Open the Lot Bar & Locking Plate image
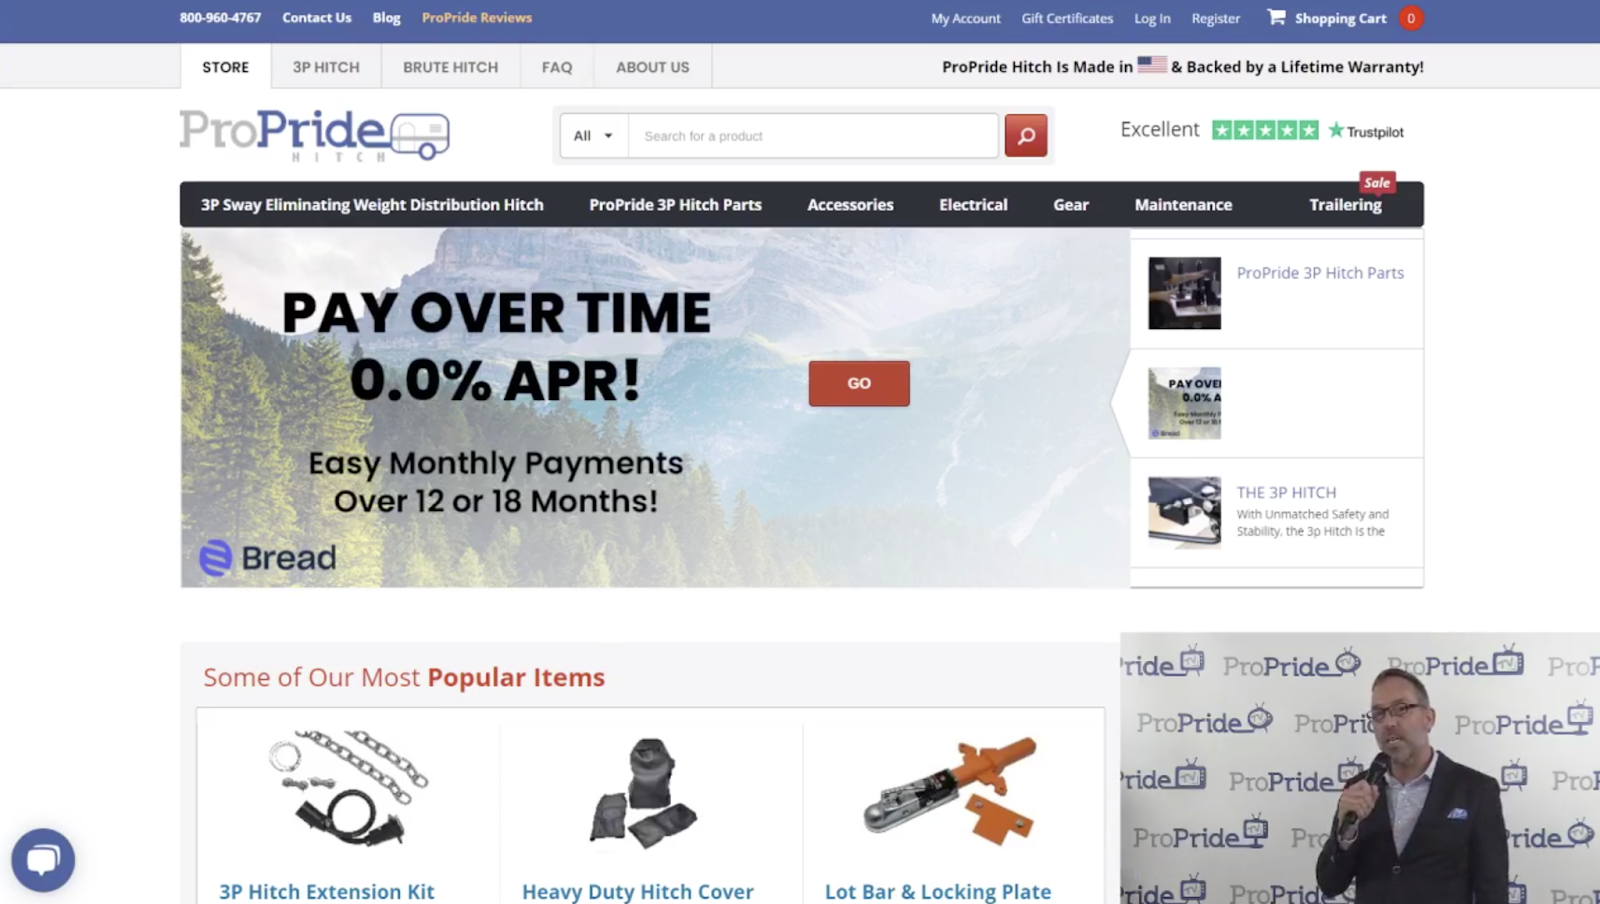This screenshot has height=904, width=1600. coord(950,790)
